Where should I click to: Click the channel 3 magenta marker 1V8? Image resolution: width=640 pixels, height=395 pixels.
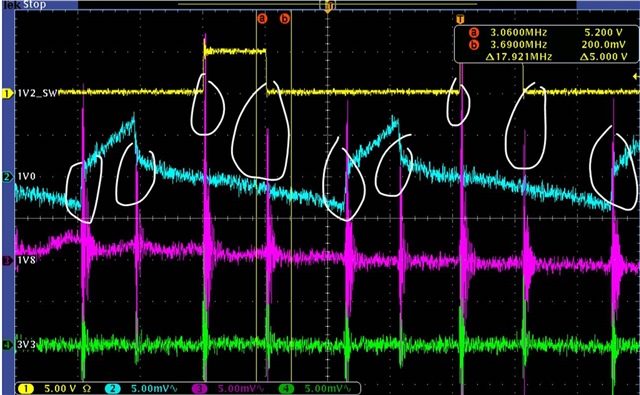20,260
